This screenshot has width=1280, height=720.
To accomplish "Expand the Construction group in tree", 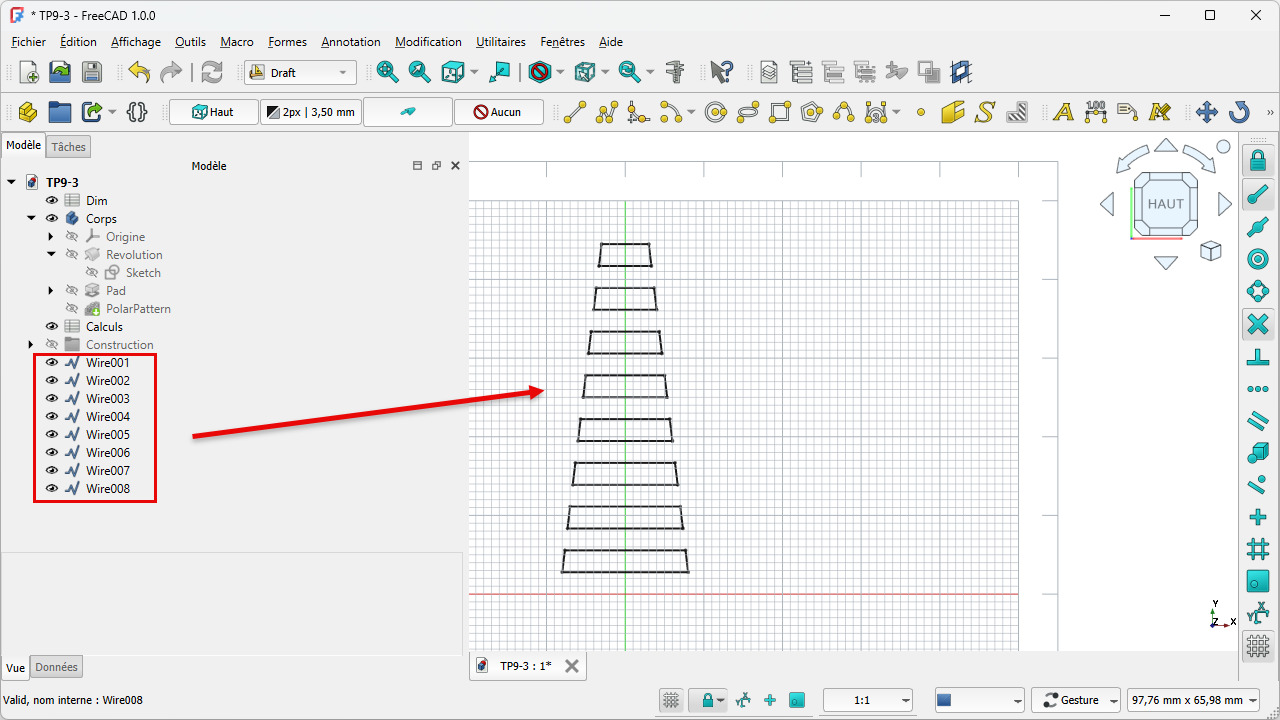I will click(x=31, y=345).
